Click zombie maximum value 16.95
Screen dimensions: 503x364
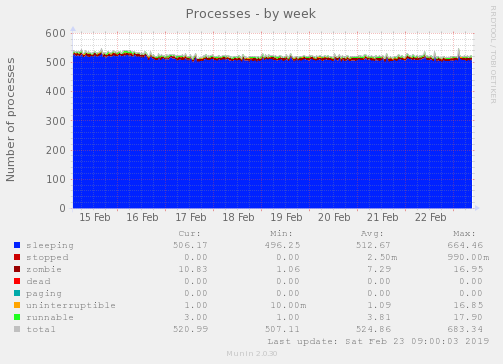coord(468,269)
